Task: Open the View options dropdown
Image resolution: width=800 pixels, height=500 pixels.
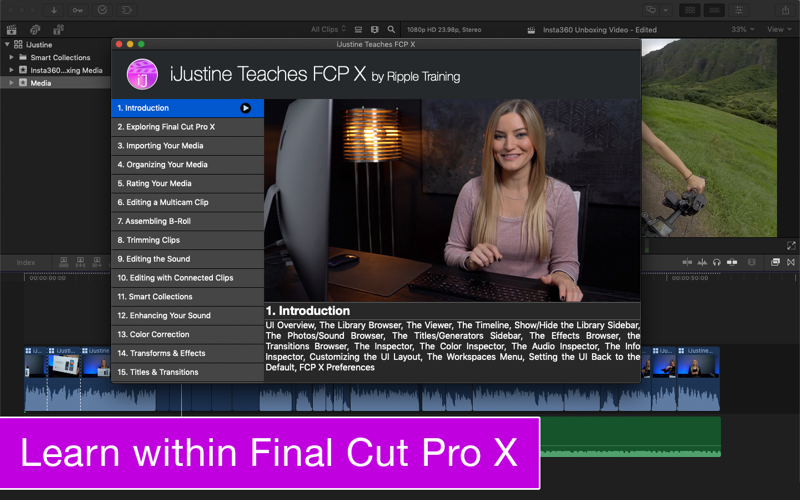Action: [x=779, y=30]
